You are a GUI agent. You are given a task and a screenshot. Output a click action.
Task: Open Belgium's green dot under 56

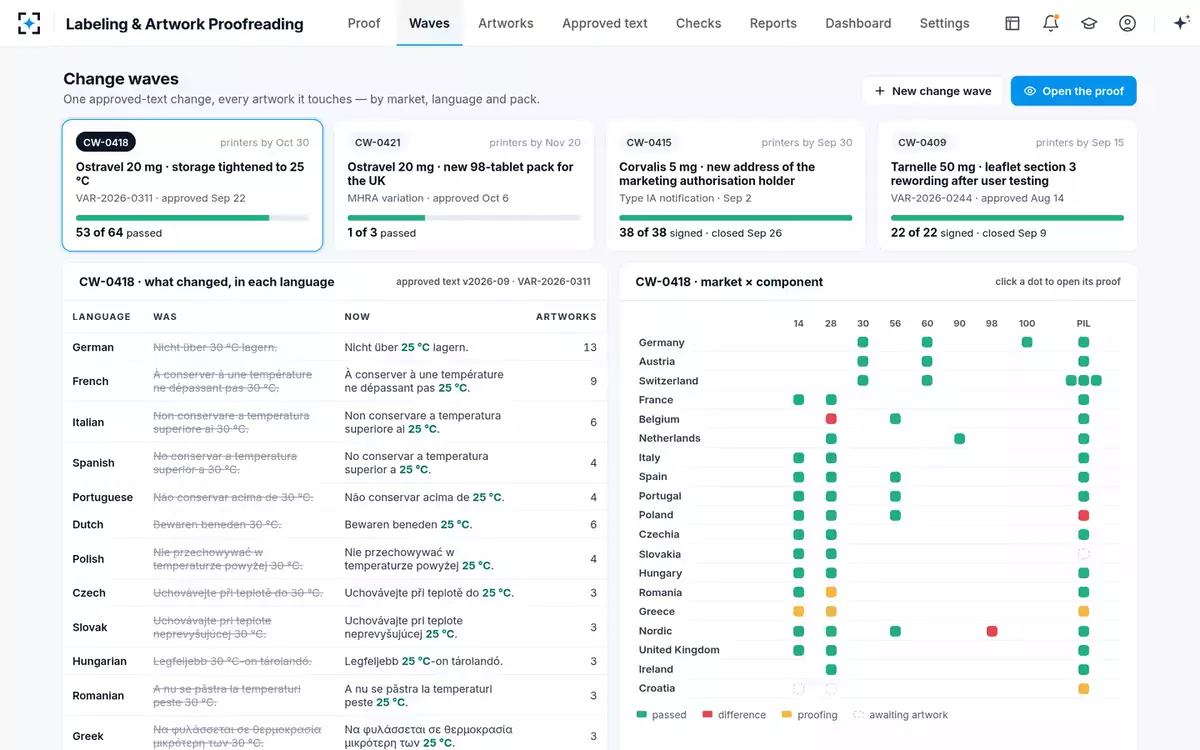(x=895, y=419)
